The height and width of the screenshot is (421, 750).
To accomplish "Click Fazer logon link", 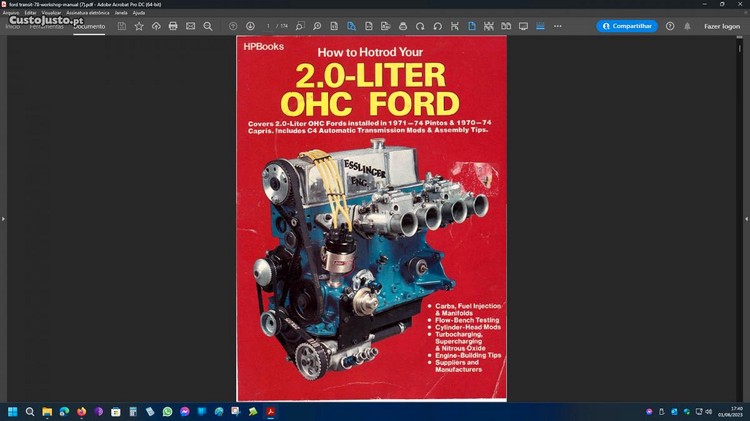I will 722,26.
